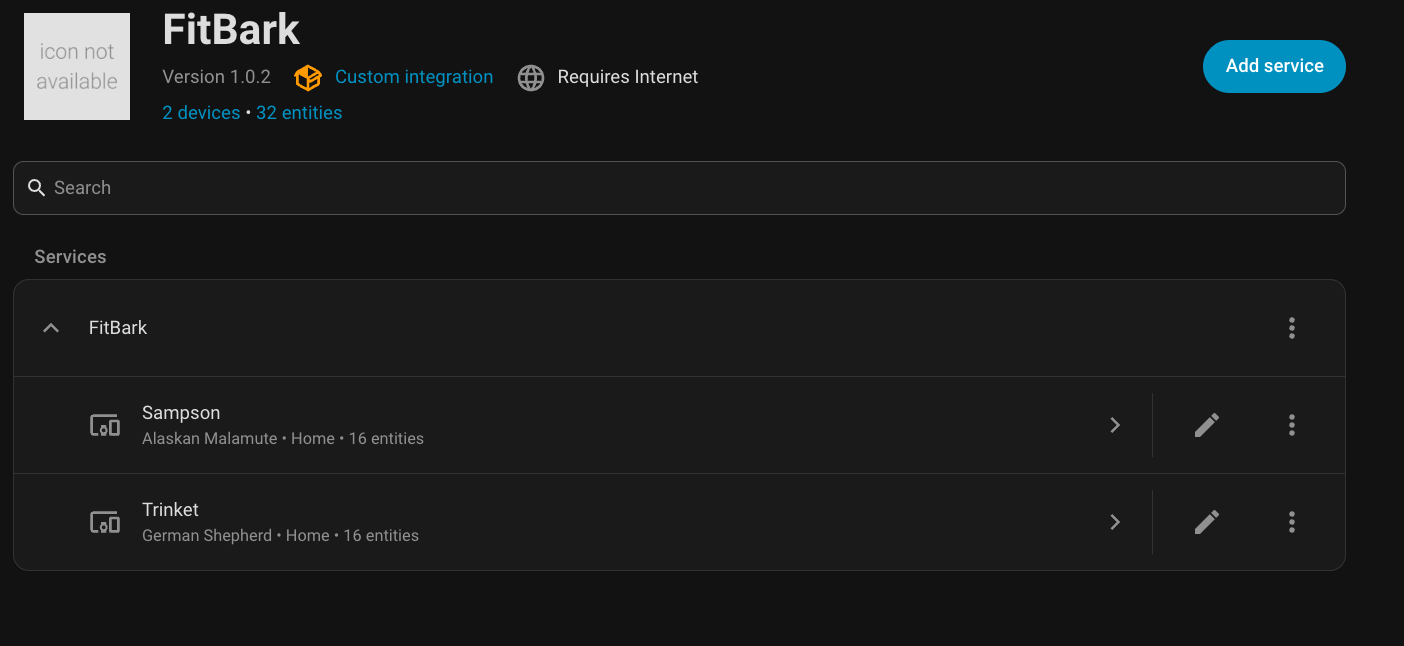Open the Sampson device chevron
Viewport: 1404px width, 646px height.
[x=1115, y=425]
